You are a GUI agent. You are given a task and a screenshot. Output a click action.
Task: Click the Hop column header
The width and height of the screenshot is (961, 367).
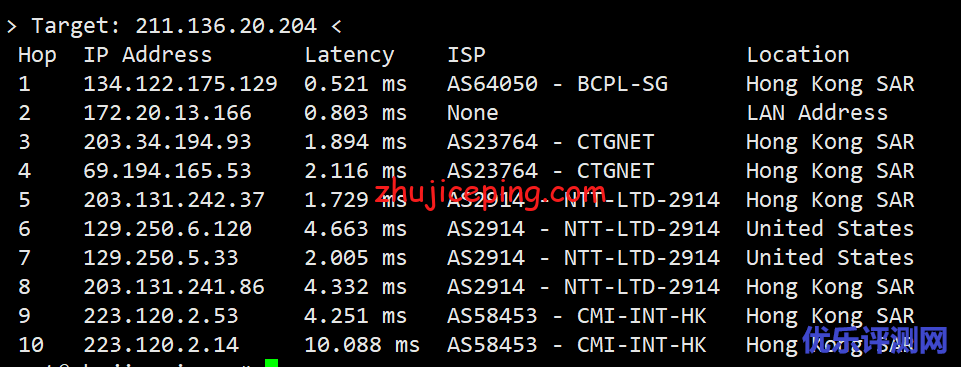tap(37, 56)
